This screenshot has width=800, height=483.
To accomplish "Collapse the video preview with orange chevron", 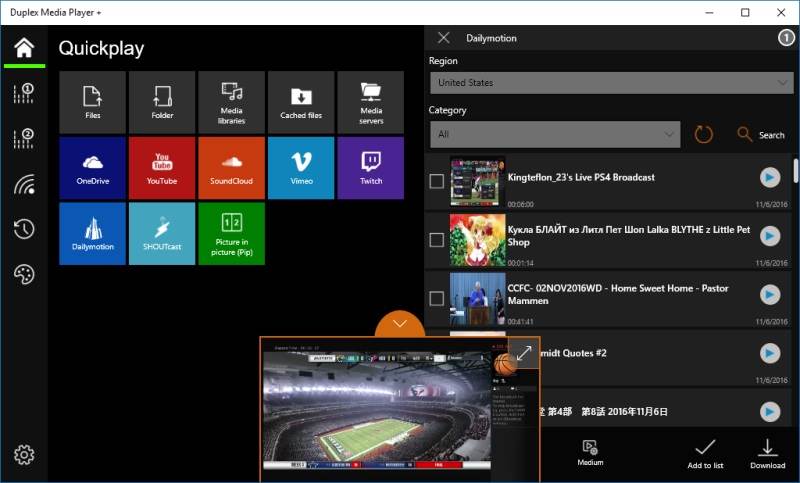I will tap(400, 324).
